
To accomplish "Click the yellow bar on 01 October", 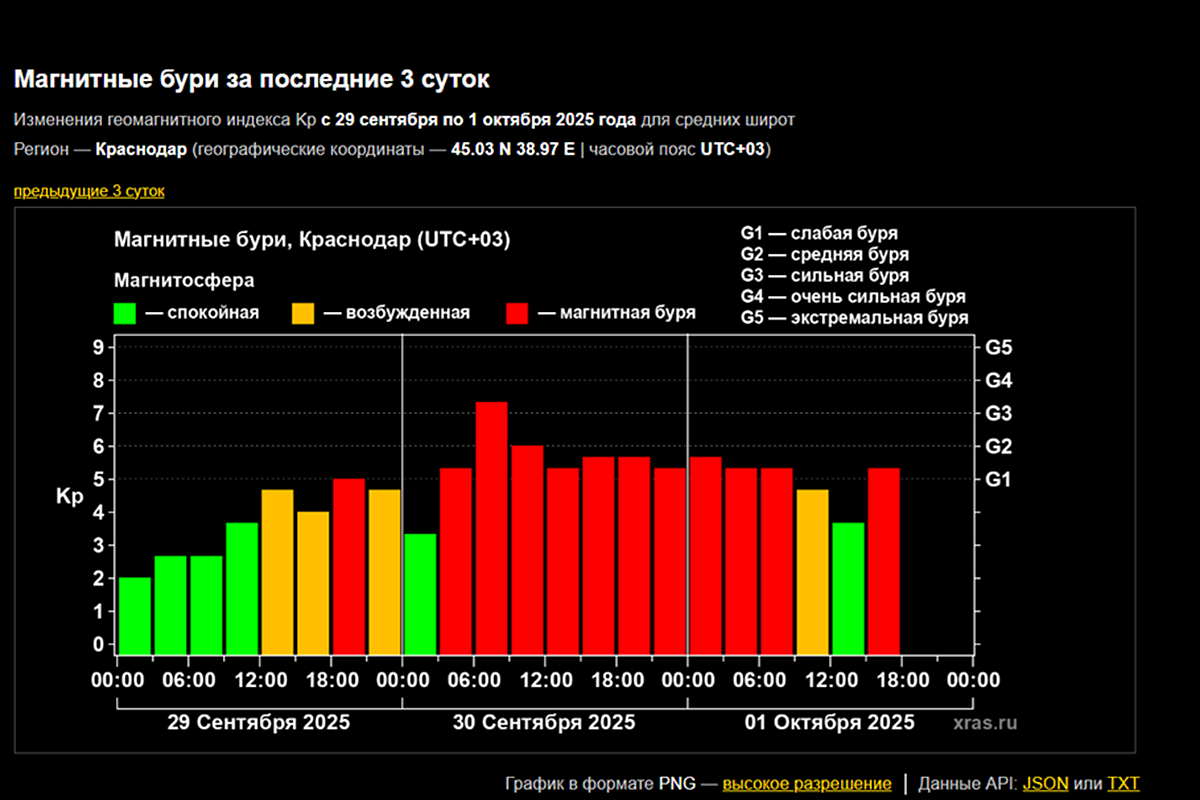I will [x=812, y=572].
